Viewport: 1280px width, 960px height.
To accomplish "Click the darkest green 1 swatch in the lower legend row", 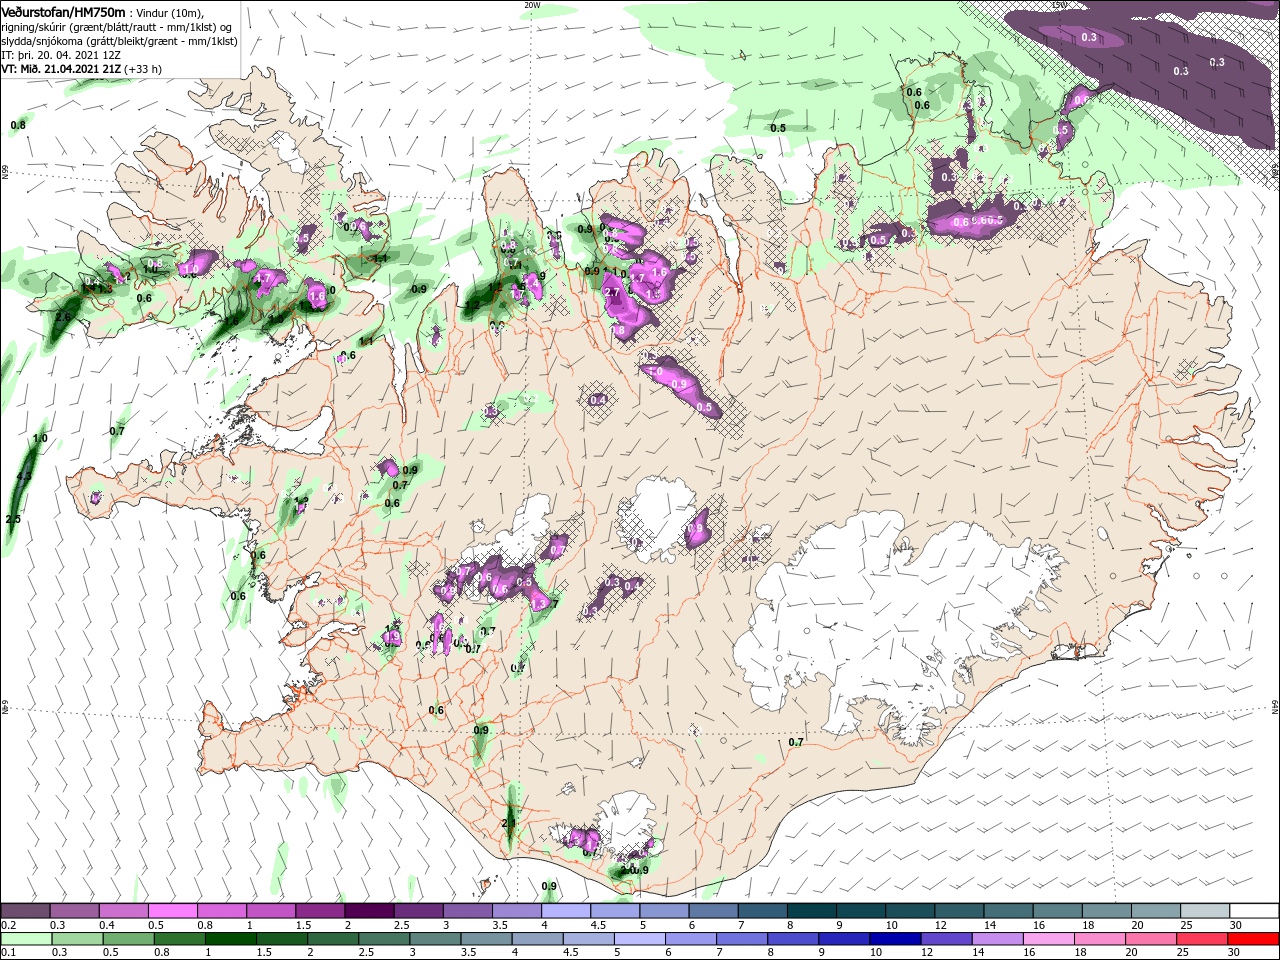I will [x=229, y=939].
